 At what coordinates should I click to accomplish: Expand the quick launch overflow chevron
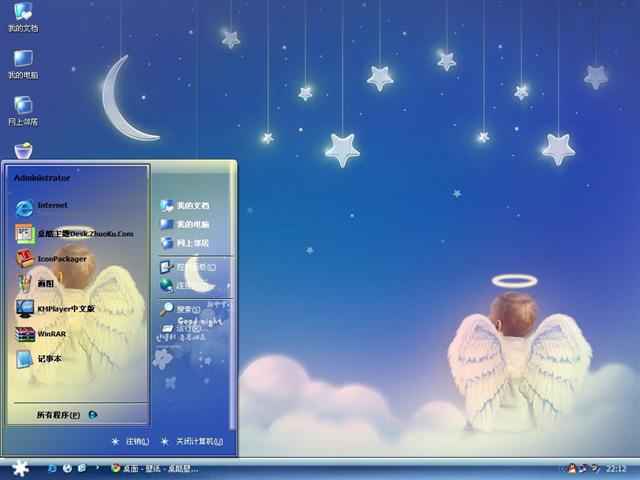pos(97,468)
